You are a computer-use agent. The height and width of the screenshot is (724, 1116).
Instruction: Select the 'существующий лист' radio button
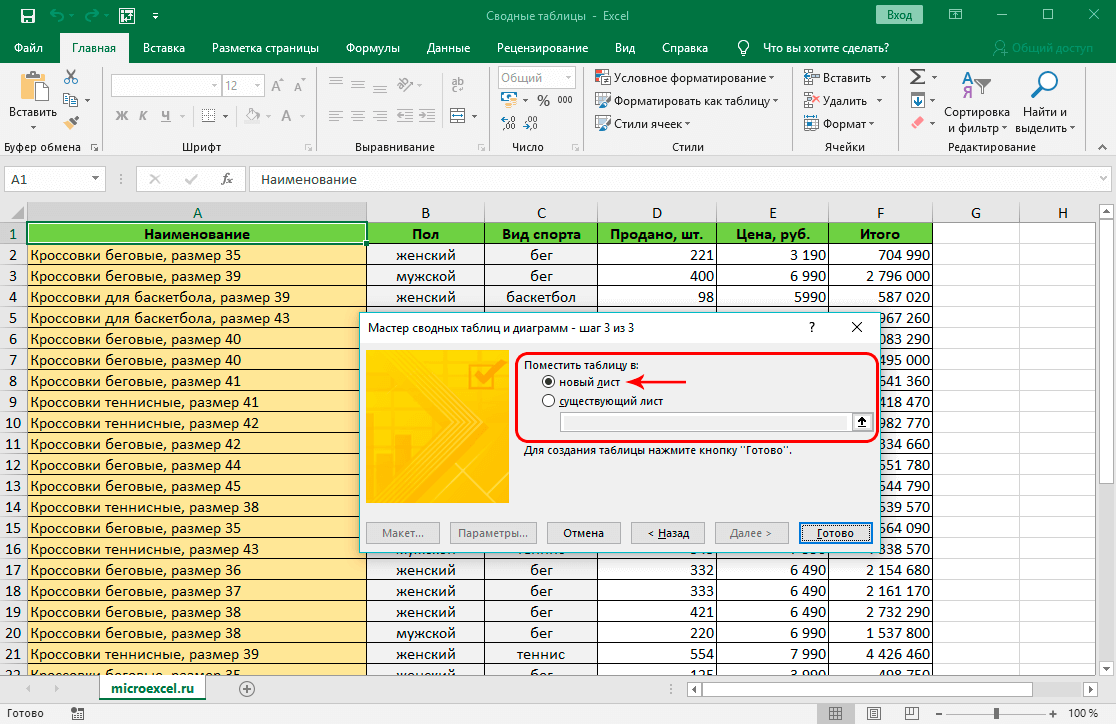pos(547,401)
